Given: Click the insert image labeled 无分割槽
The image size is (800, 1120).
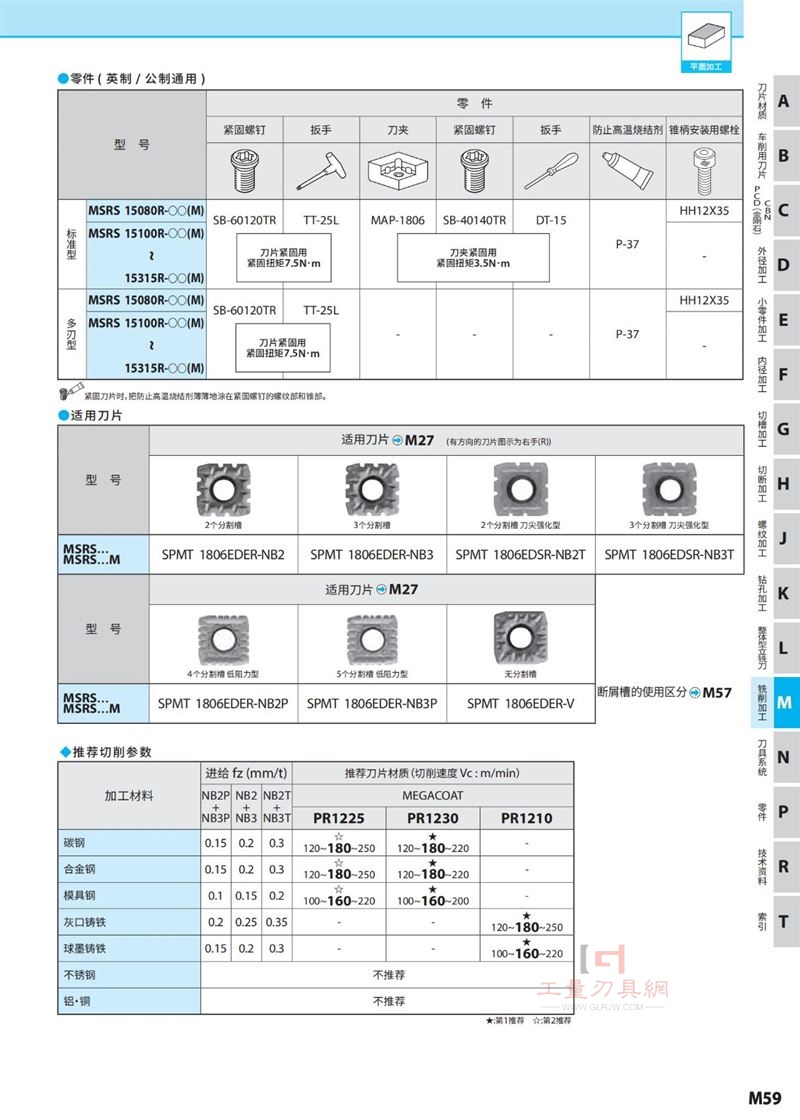Looking at the screenshot, I should (521, 638).
